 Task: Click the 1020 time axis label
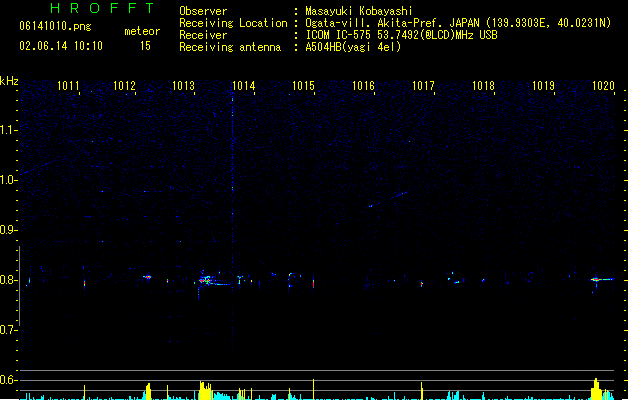pos(603,86)
